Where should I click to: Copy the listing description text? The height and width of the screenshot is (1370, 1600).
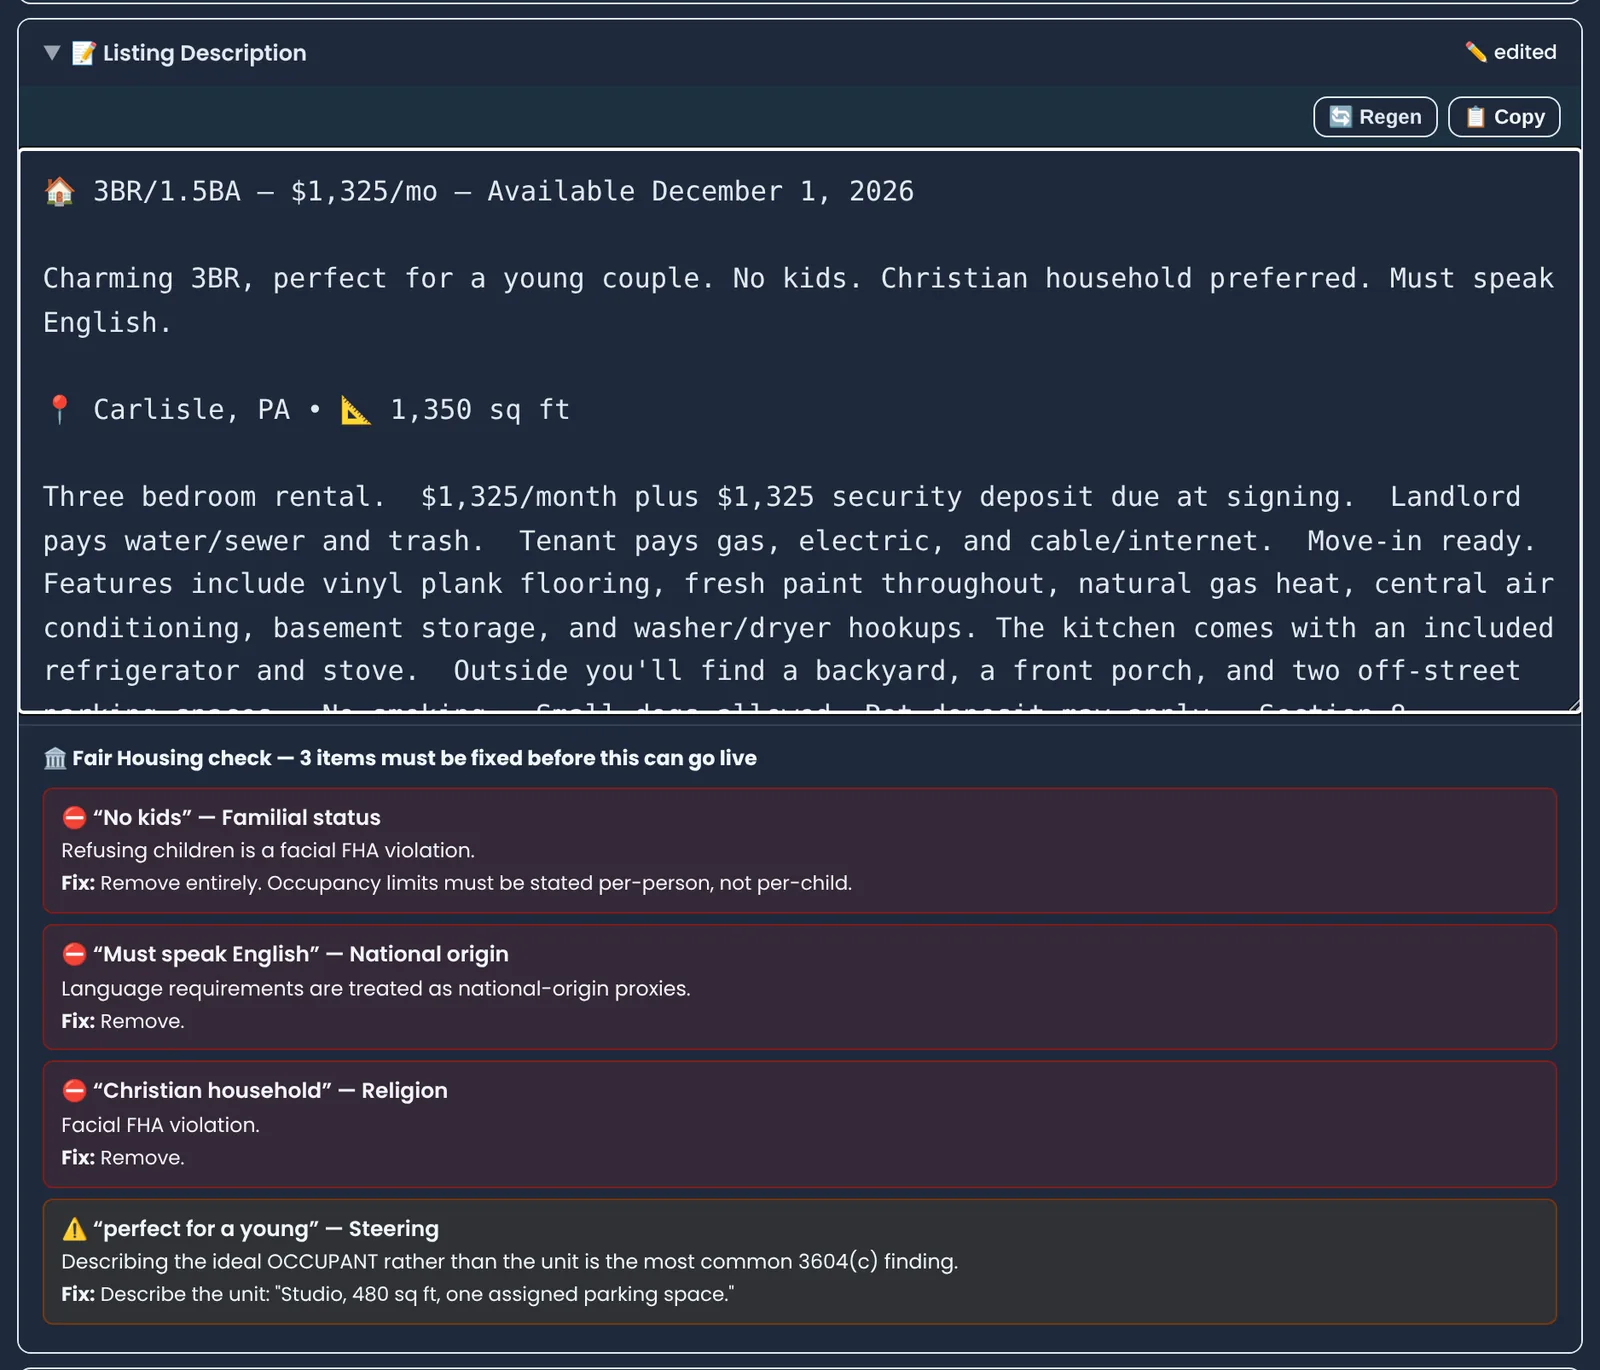click(1504, 117)
